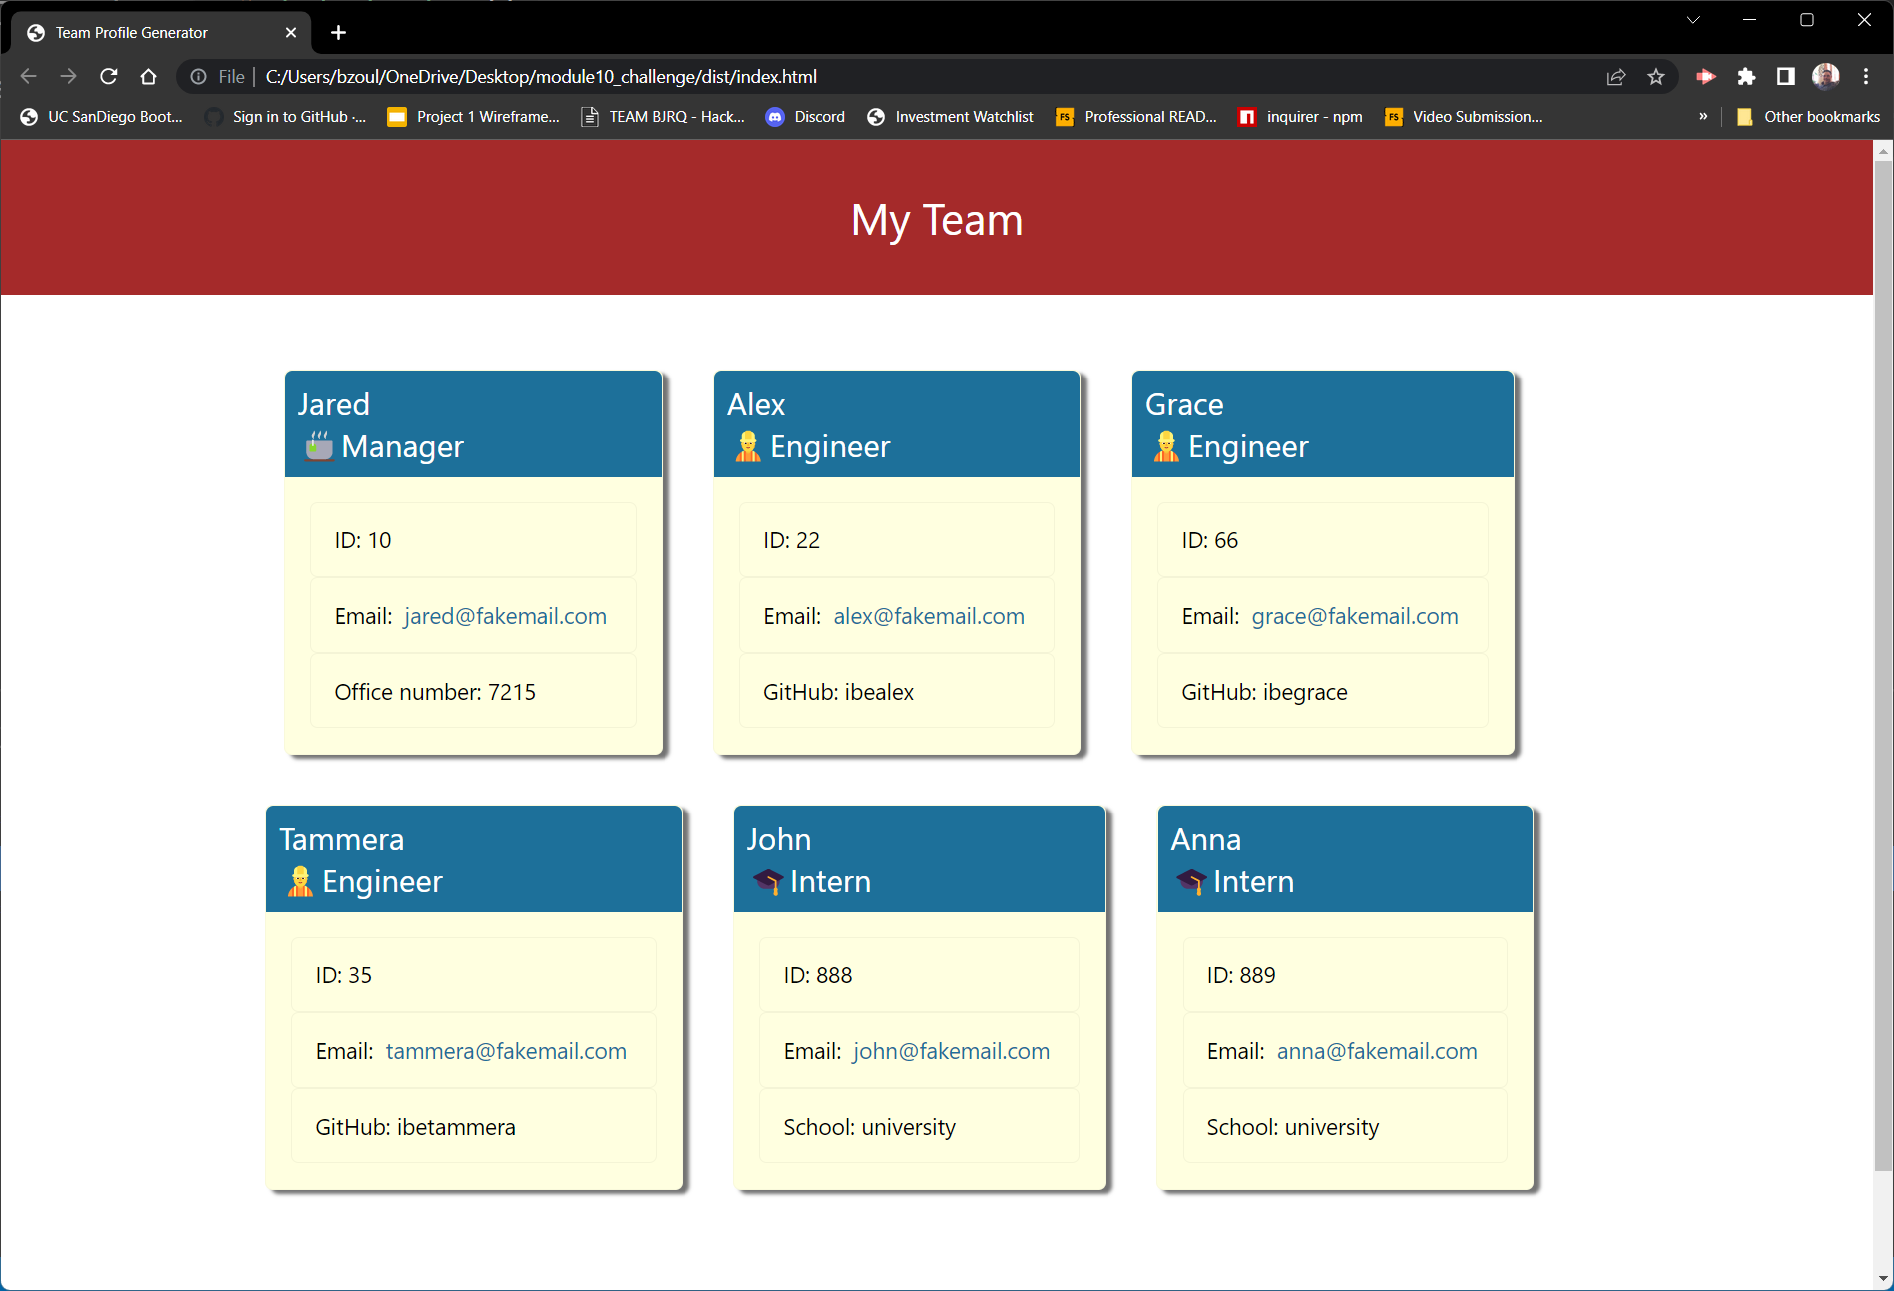The height and width of the screenshot is (1291, 1894).
Task: Email anna@fakemail.com link
Action: [x=1377, y=1051]
